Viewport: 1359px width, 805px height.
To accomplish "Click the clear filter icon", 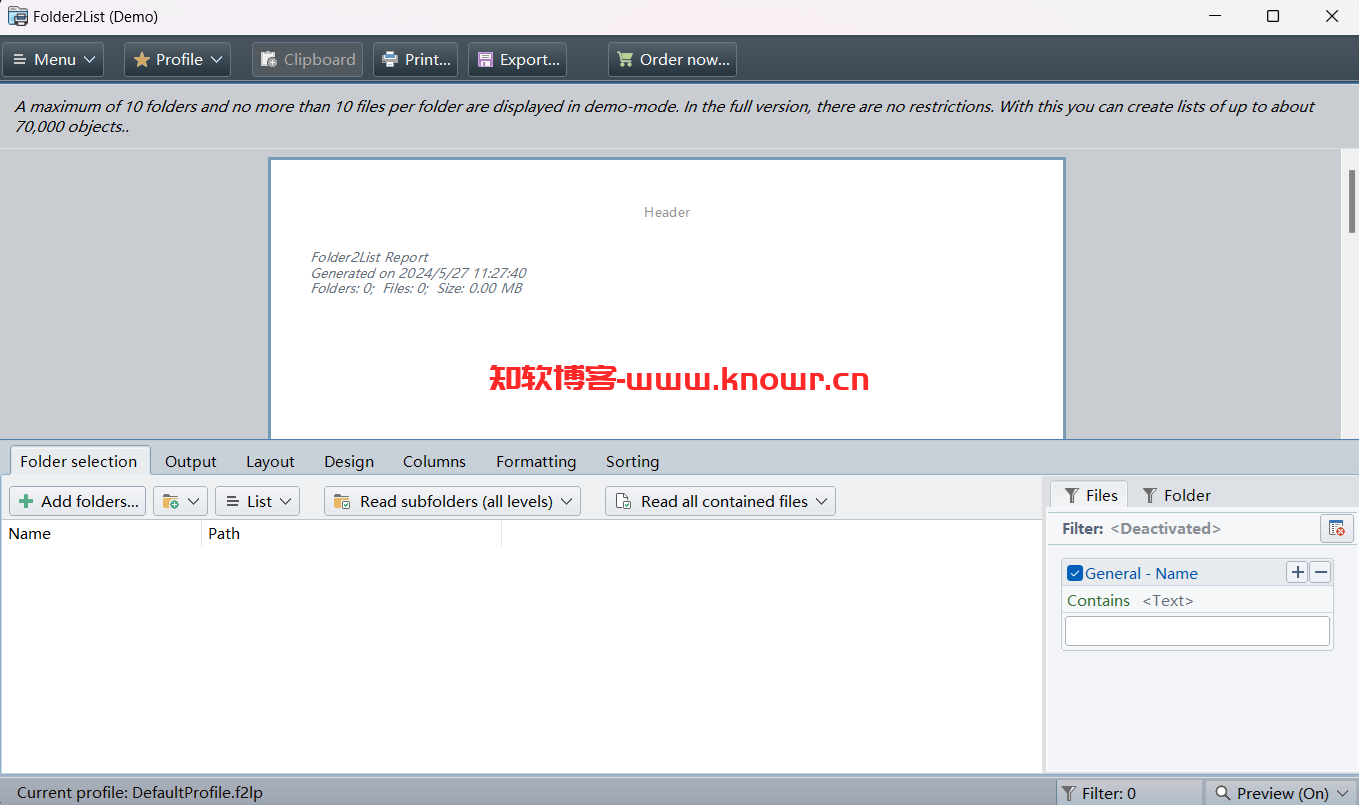I will click(x=1337, y=528).
